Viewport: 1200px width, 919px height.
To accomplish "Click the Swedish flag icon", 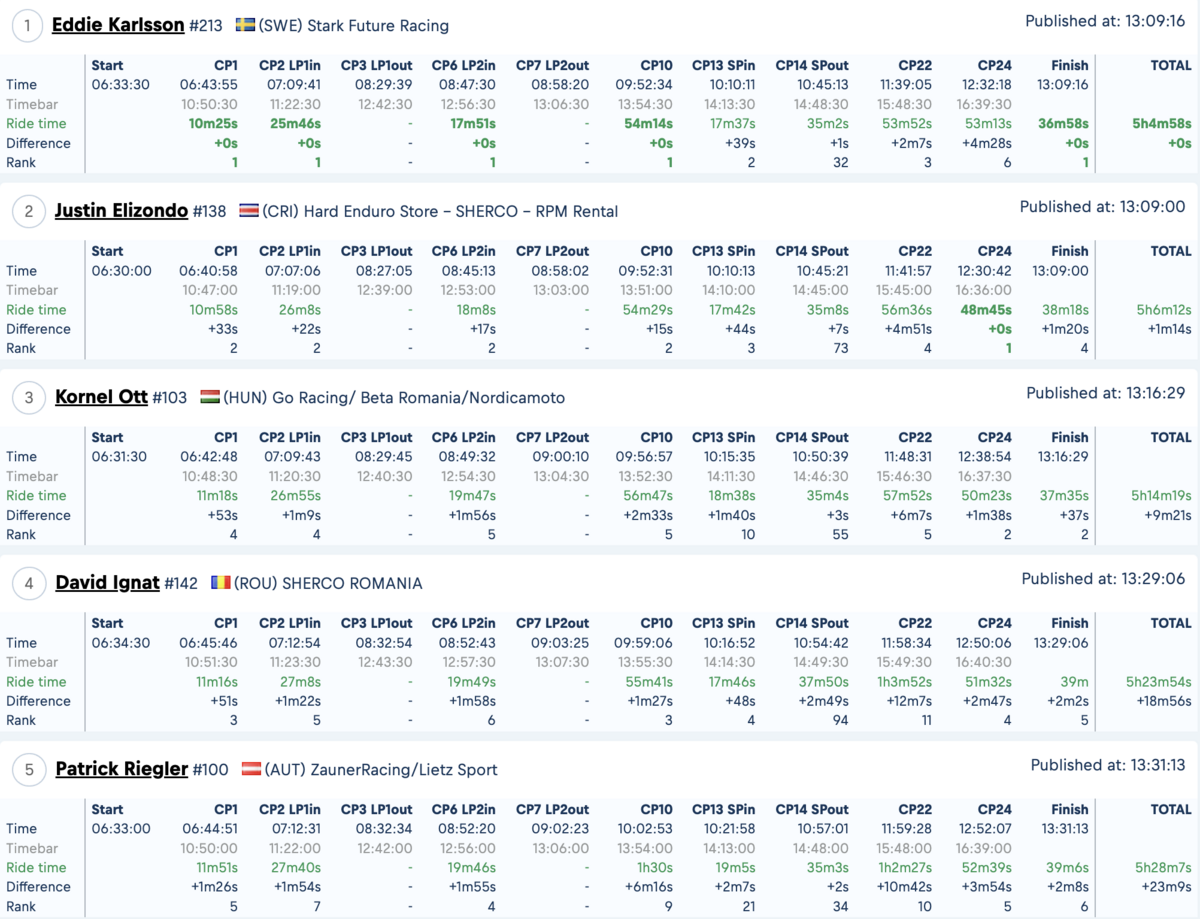I will tap(245, 25).
